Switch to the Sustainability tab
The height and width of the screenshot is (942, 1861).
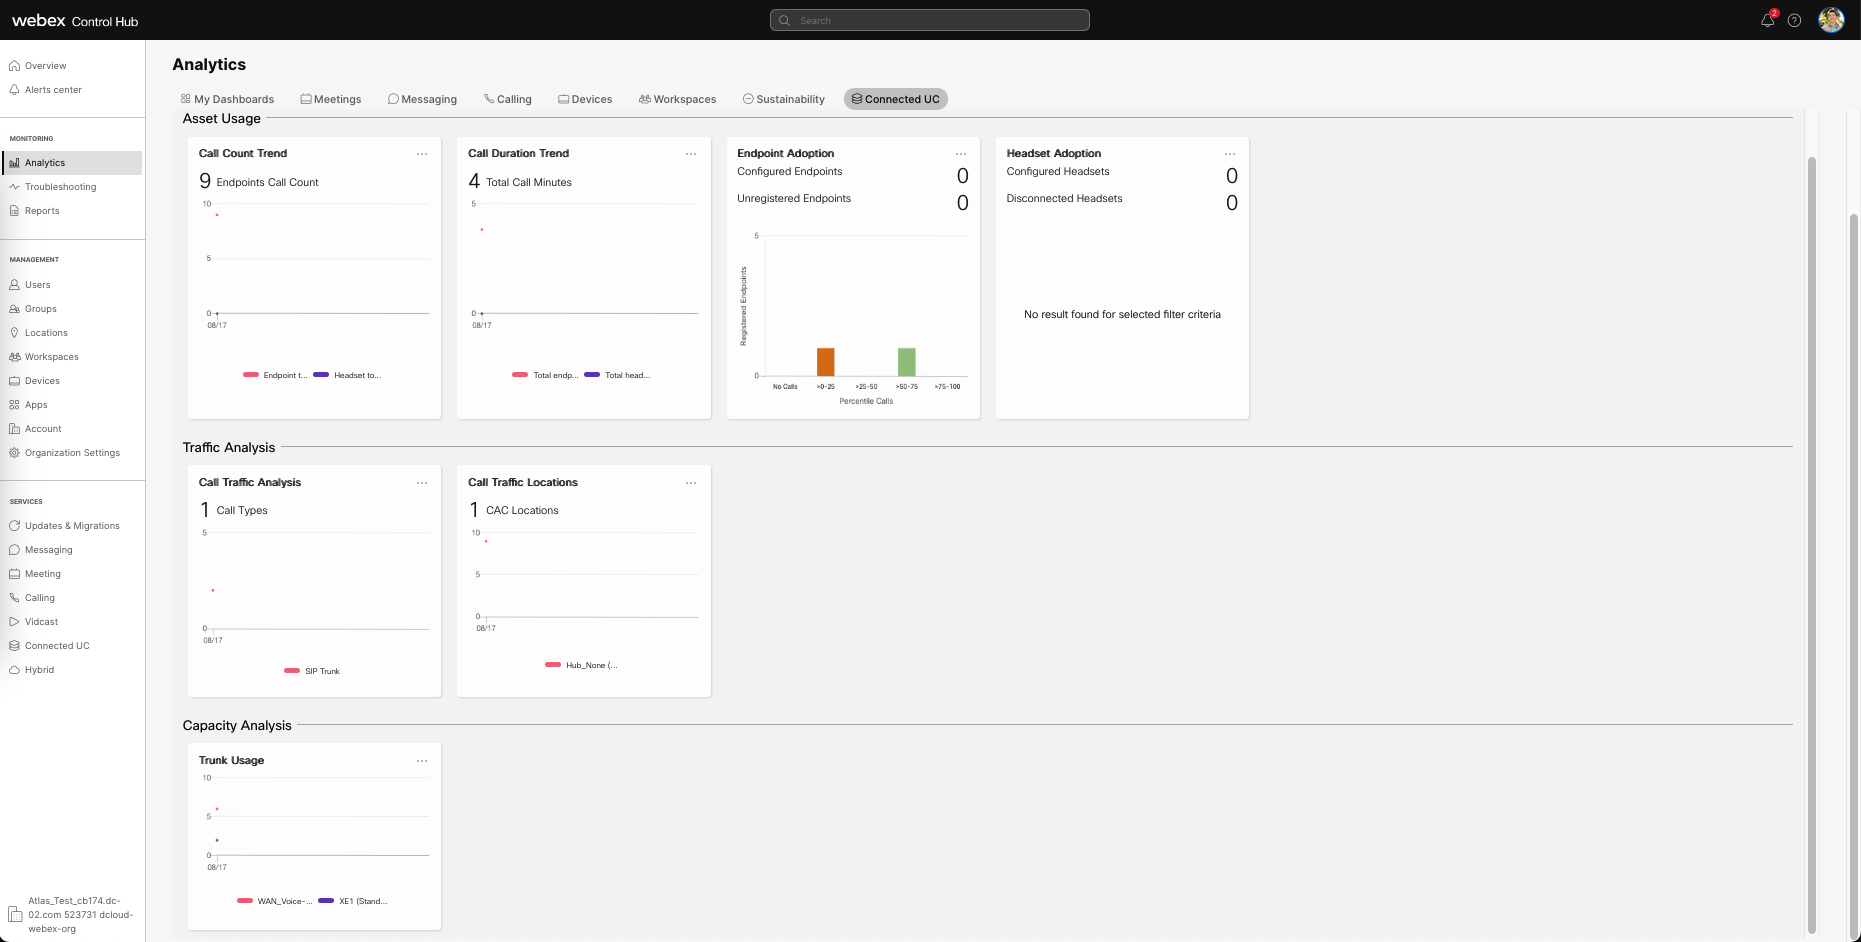point(783,99)
